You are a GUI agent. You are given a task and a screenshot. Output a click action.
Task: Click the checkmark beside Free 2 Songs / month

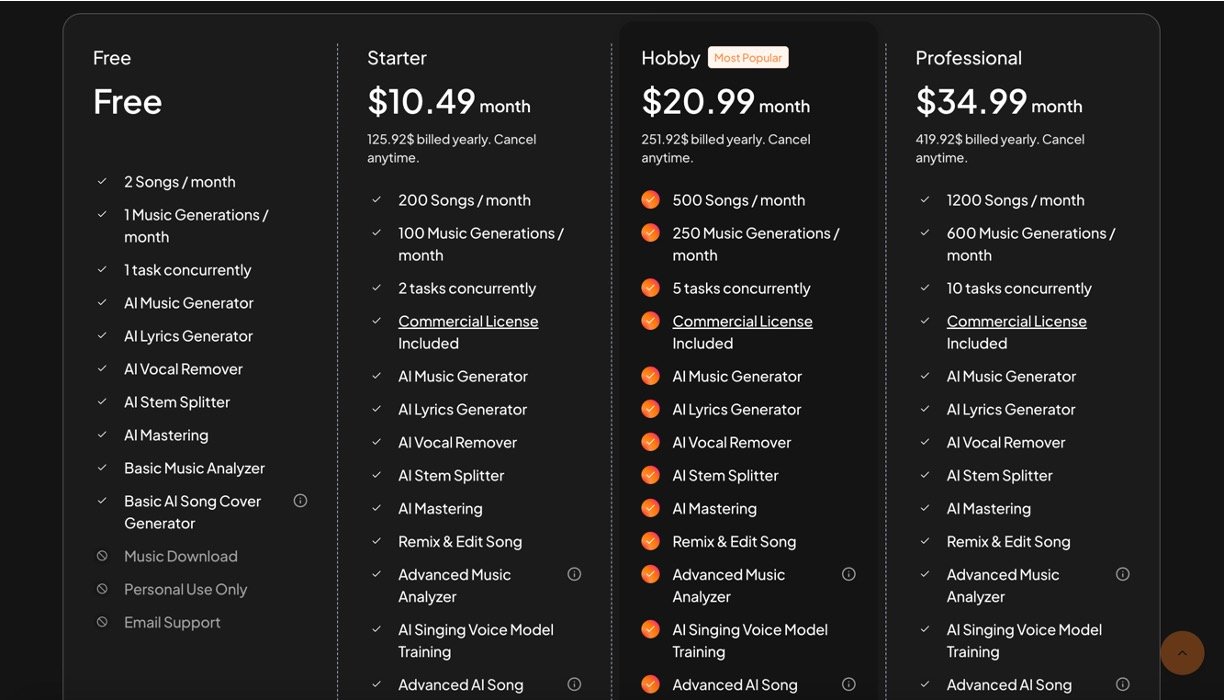pyautogui.click(x=102, y=182)
